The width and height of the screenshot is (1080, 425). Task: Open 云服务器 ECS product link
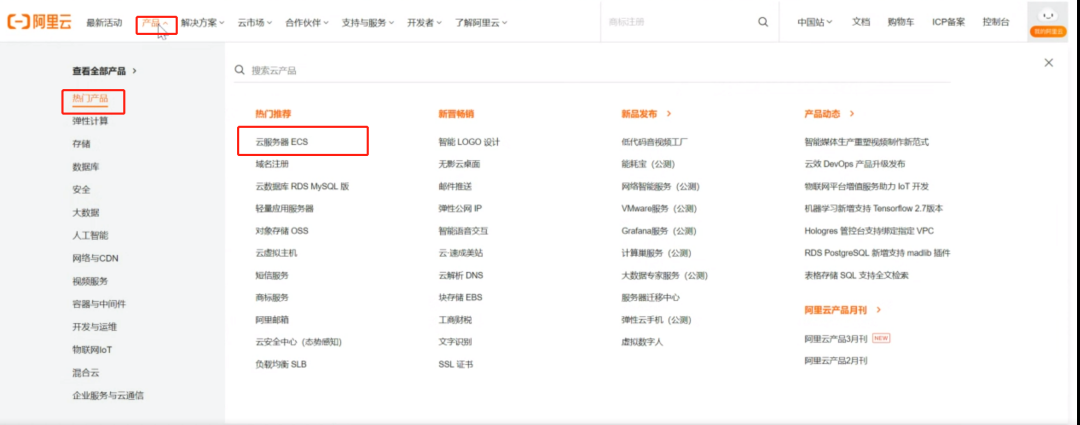282,142
